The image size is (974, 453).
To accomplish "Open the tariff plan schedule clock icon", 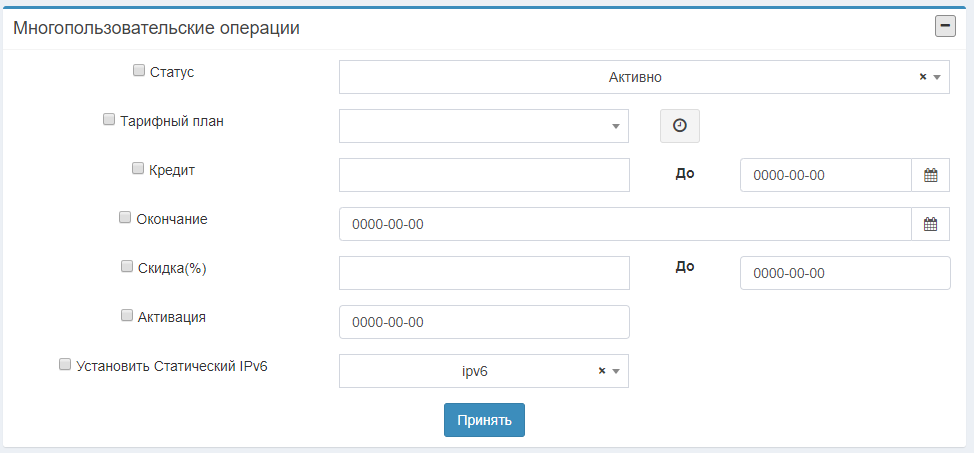I will (680, 126).
